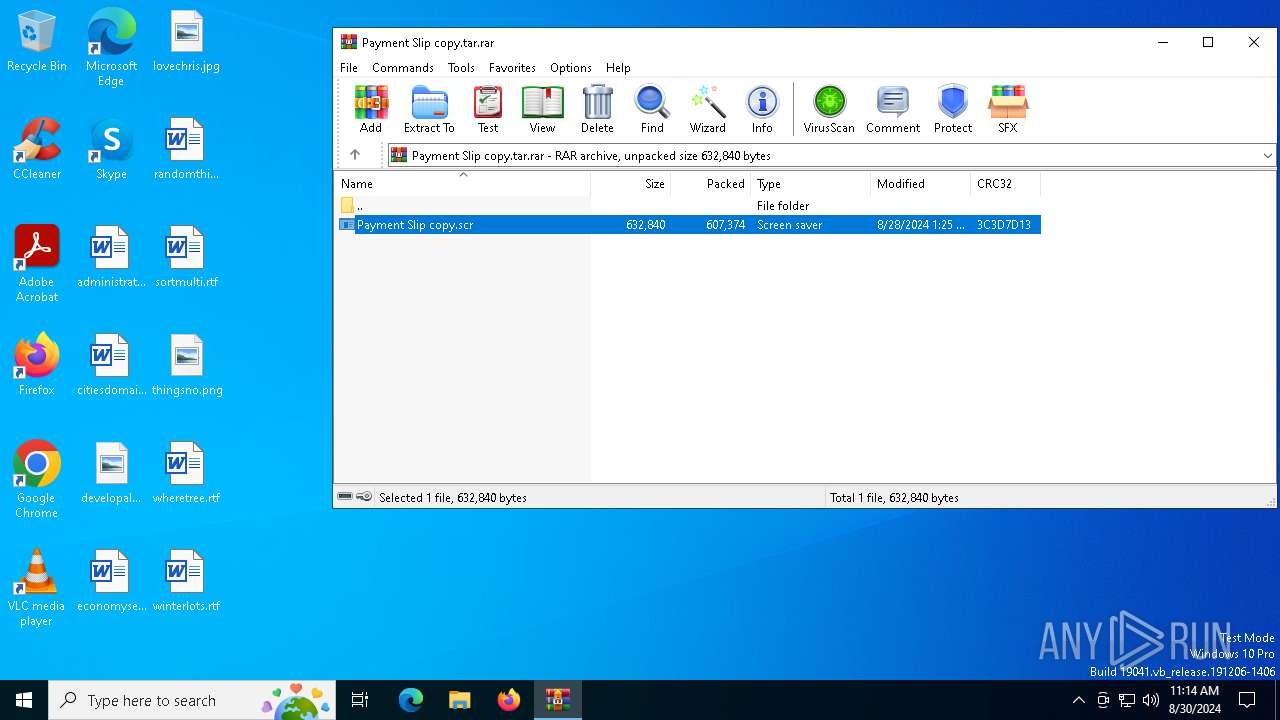Click the Add toolbar icon in WinRAR
Image resolution: width=1280 pixels, height=720 pixels.
point(371,109)
